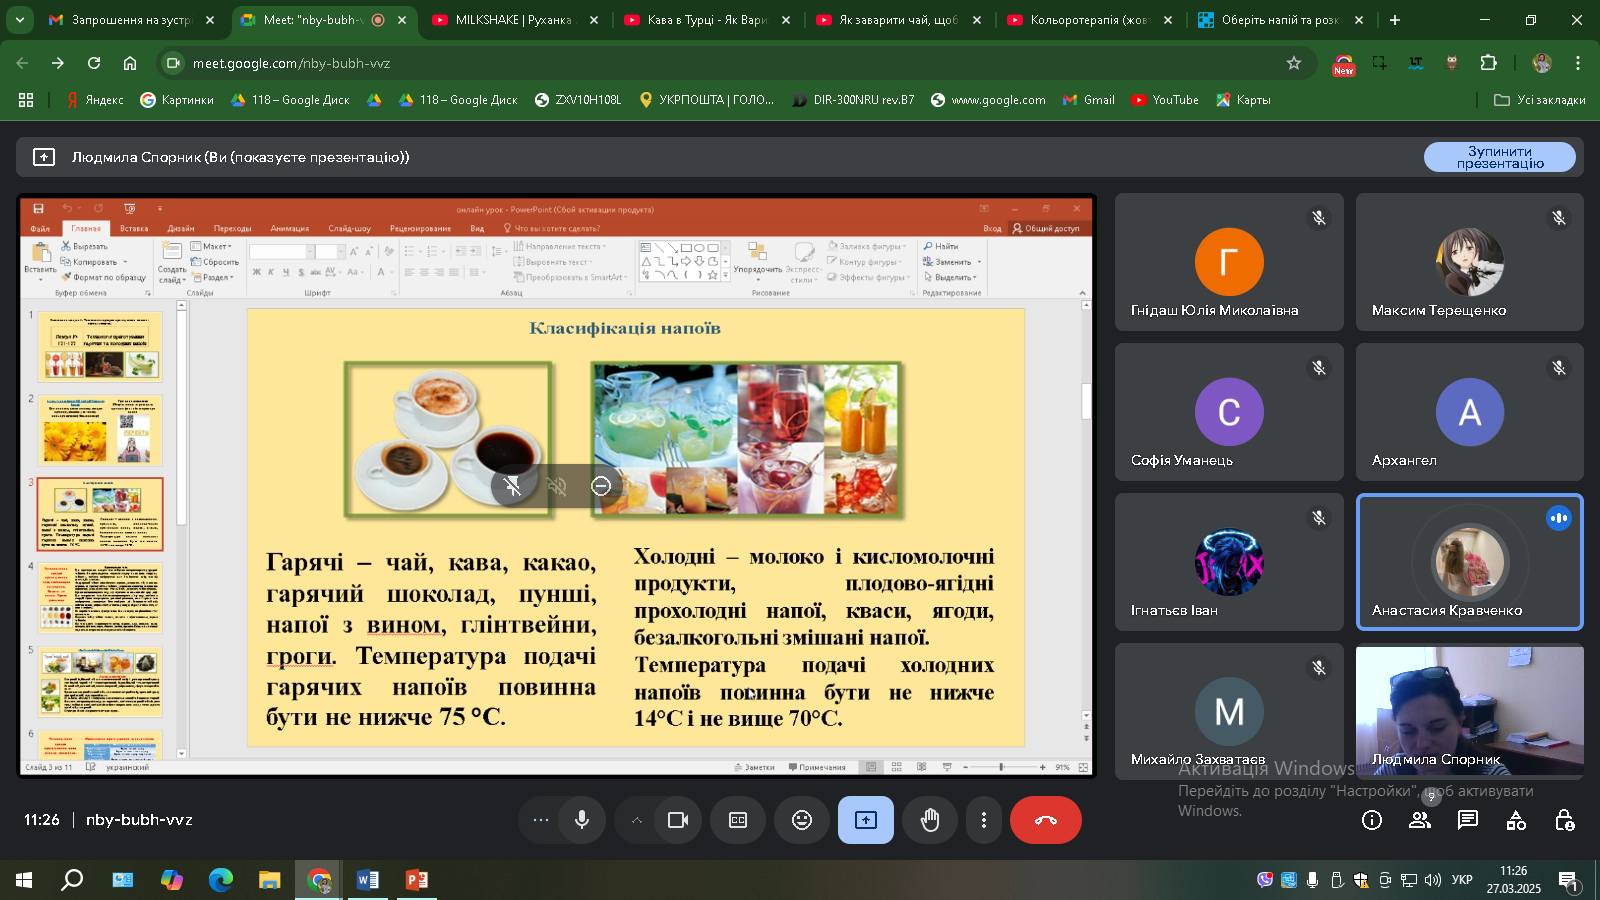
Task: Expand audio settings chevron arrow
Action: 636,820
